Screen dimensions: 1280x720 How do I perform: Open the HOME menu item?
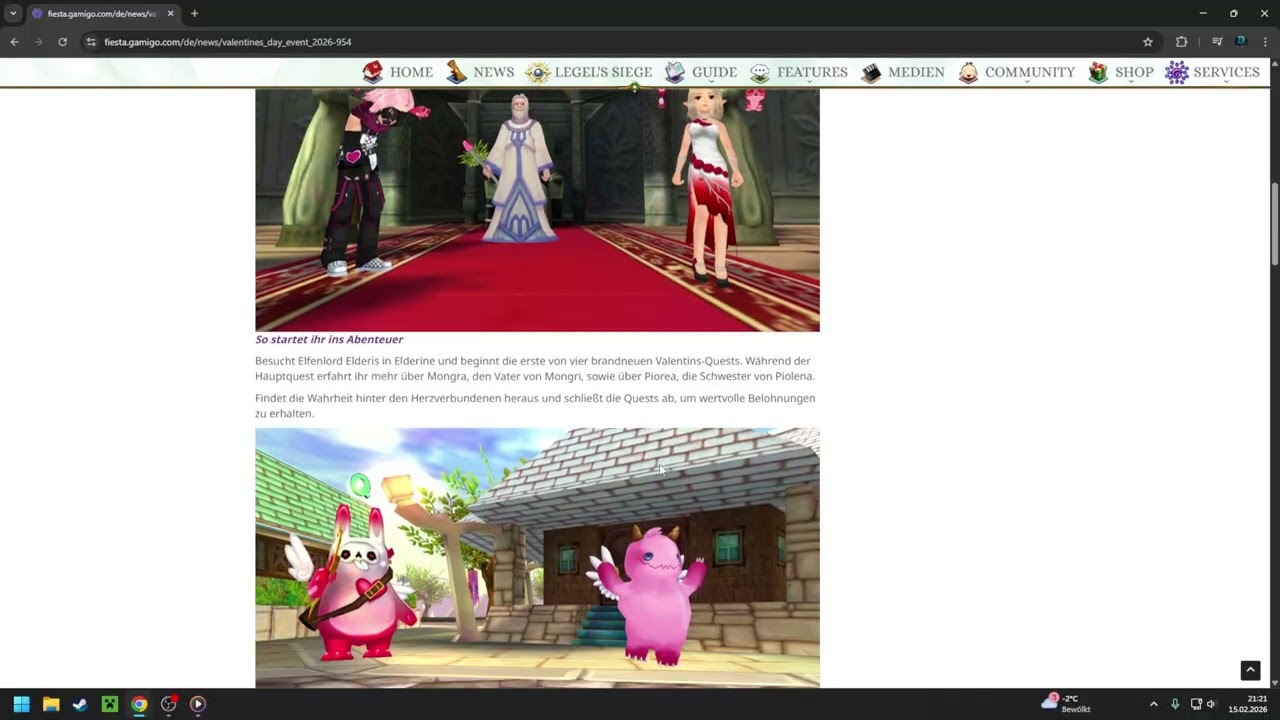(x=411, y=72)
